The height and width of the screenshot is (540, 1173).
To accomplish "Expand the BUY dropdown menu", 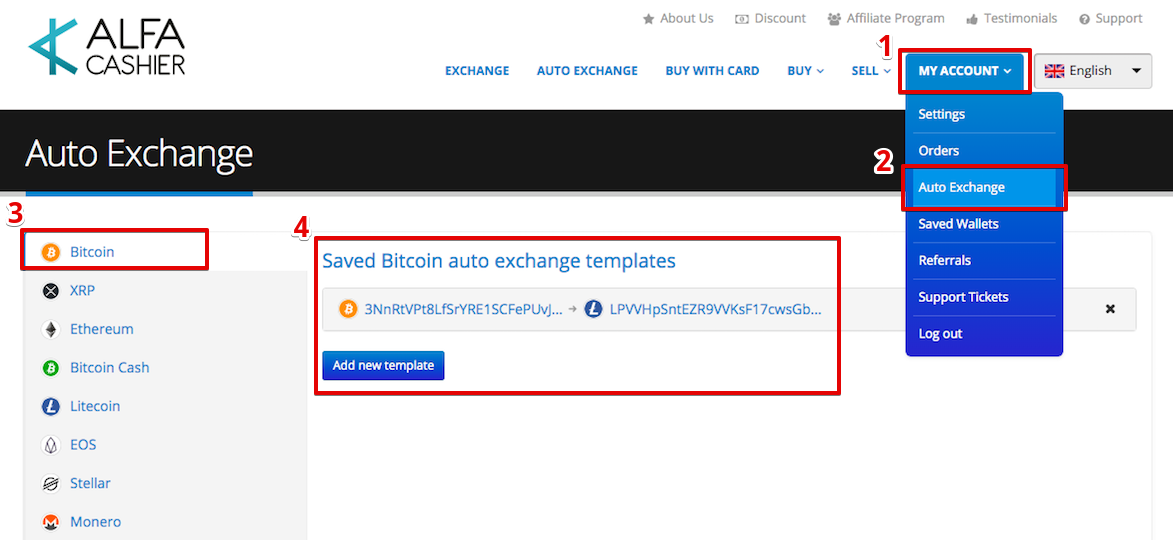I will coord(805,71).
